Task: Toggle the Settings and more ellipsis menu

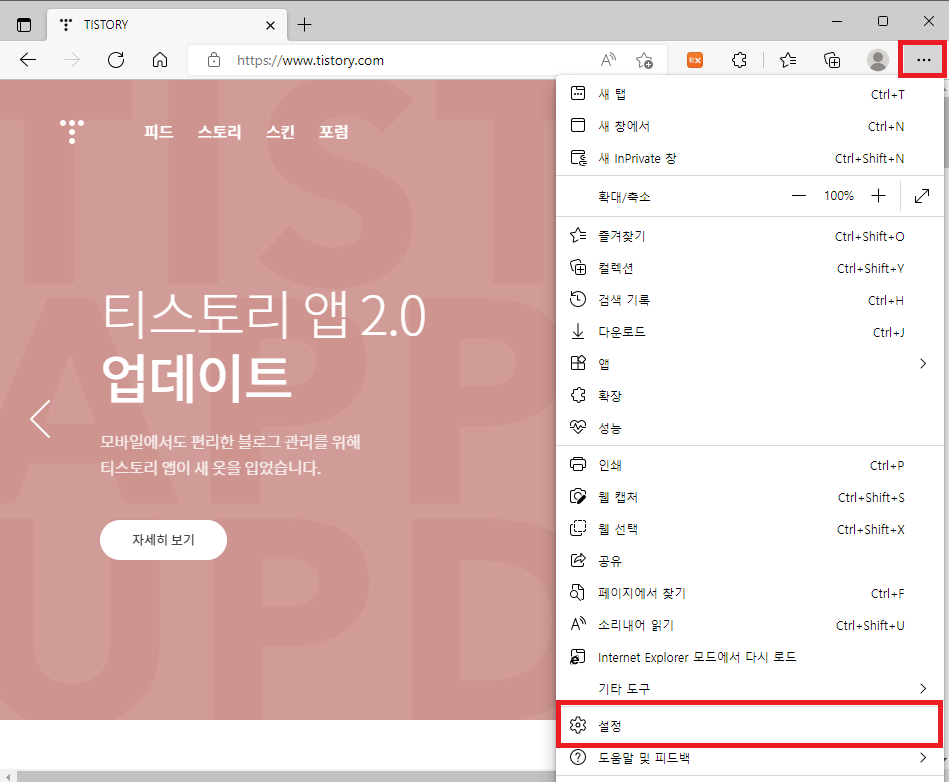Action: point(924,60)
